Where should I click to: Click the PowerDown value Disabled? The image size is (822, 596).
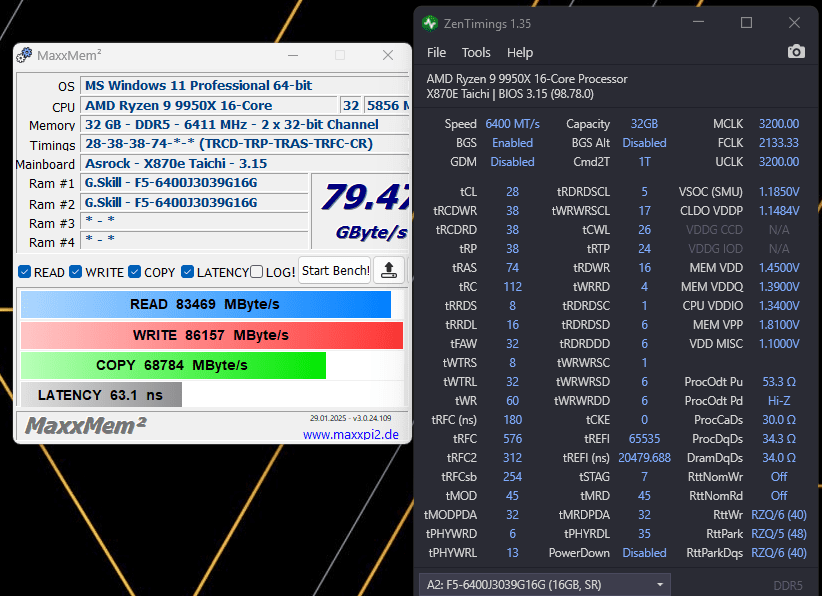point(644,553)
